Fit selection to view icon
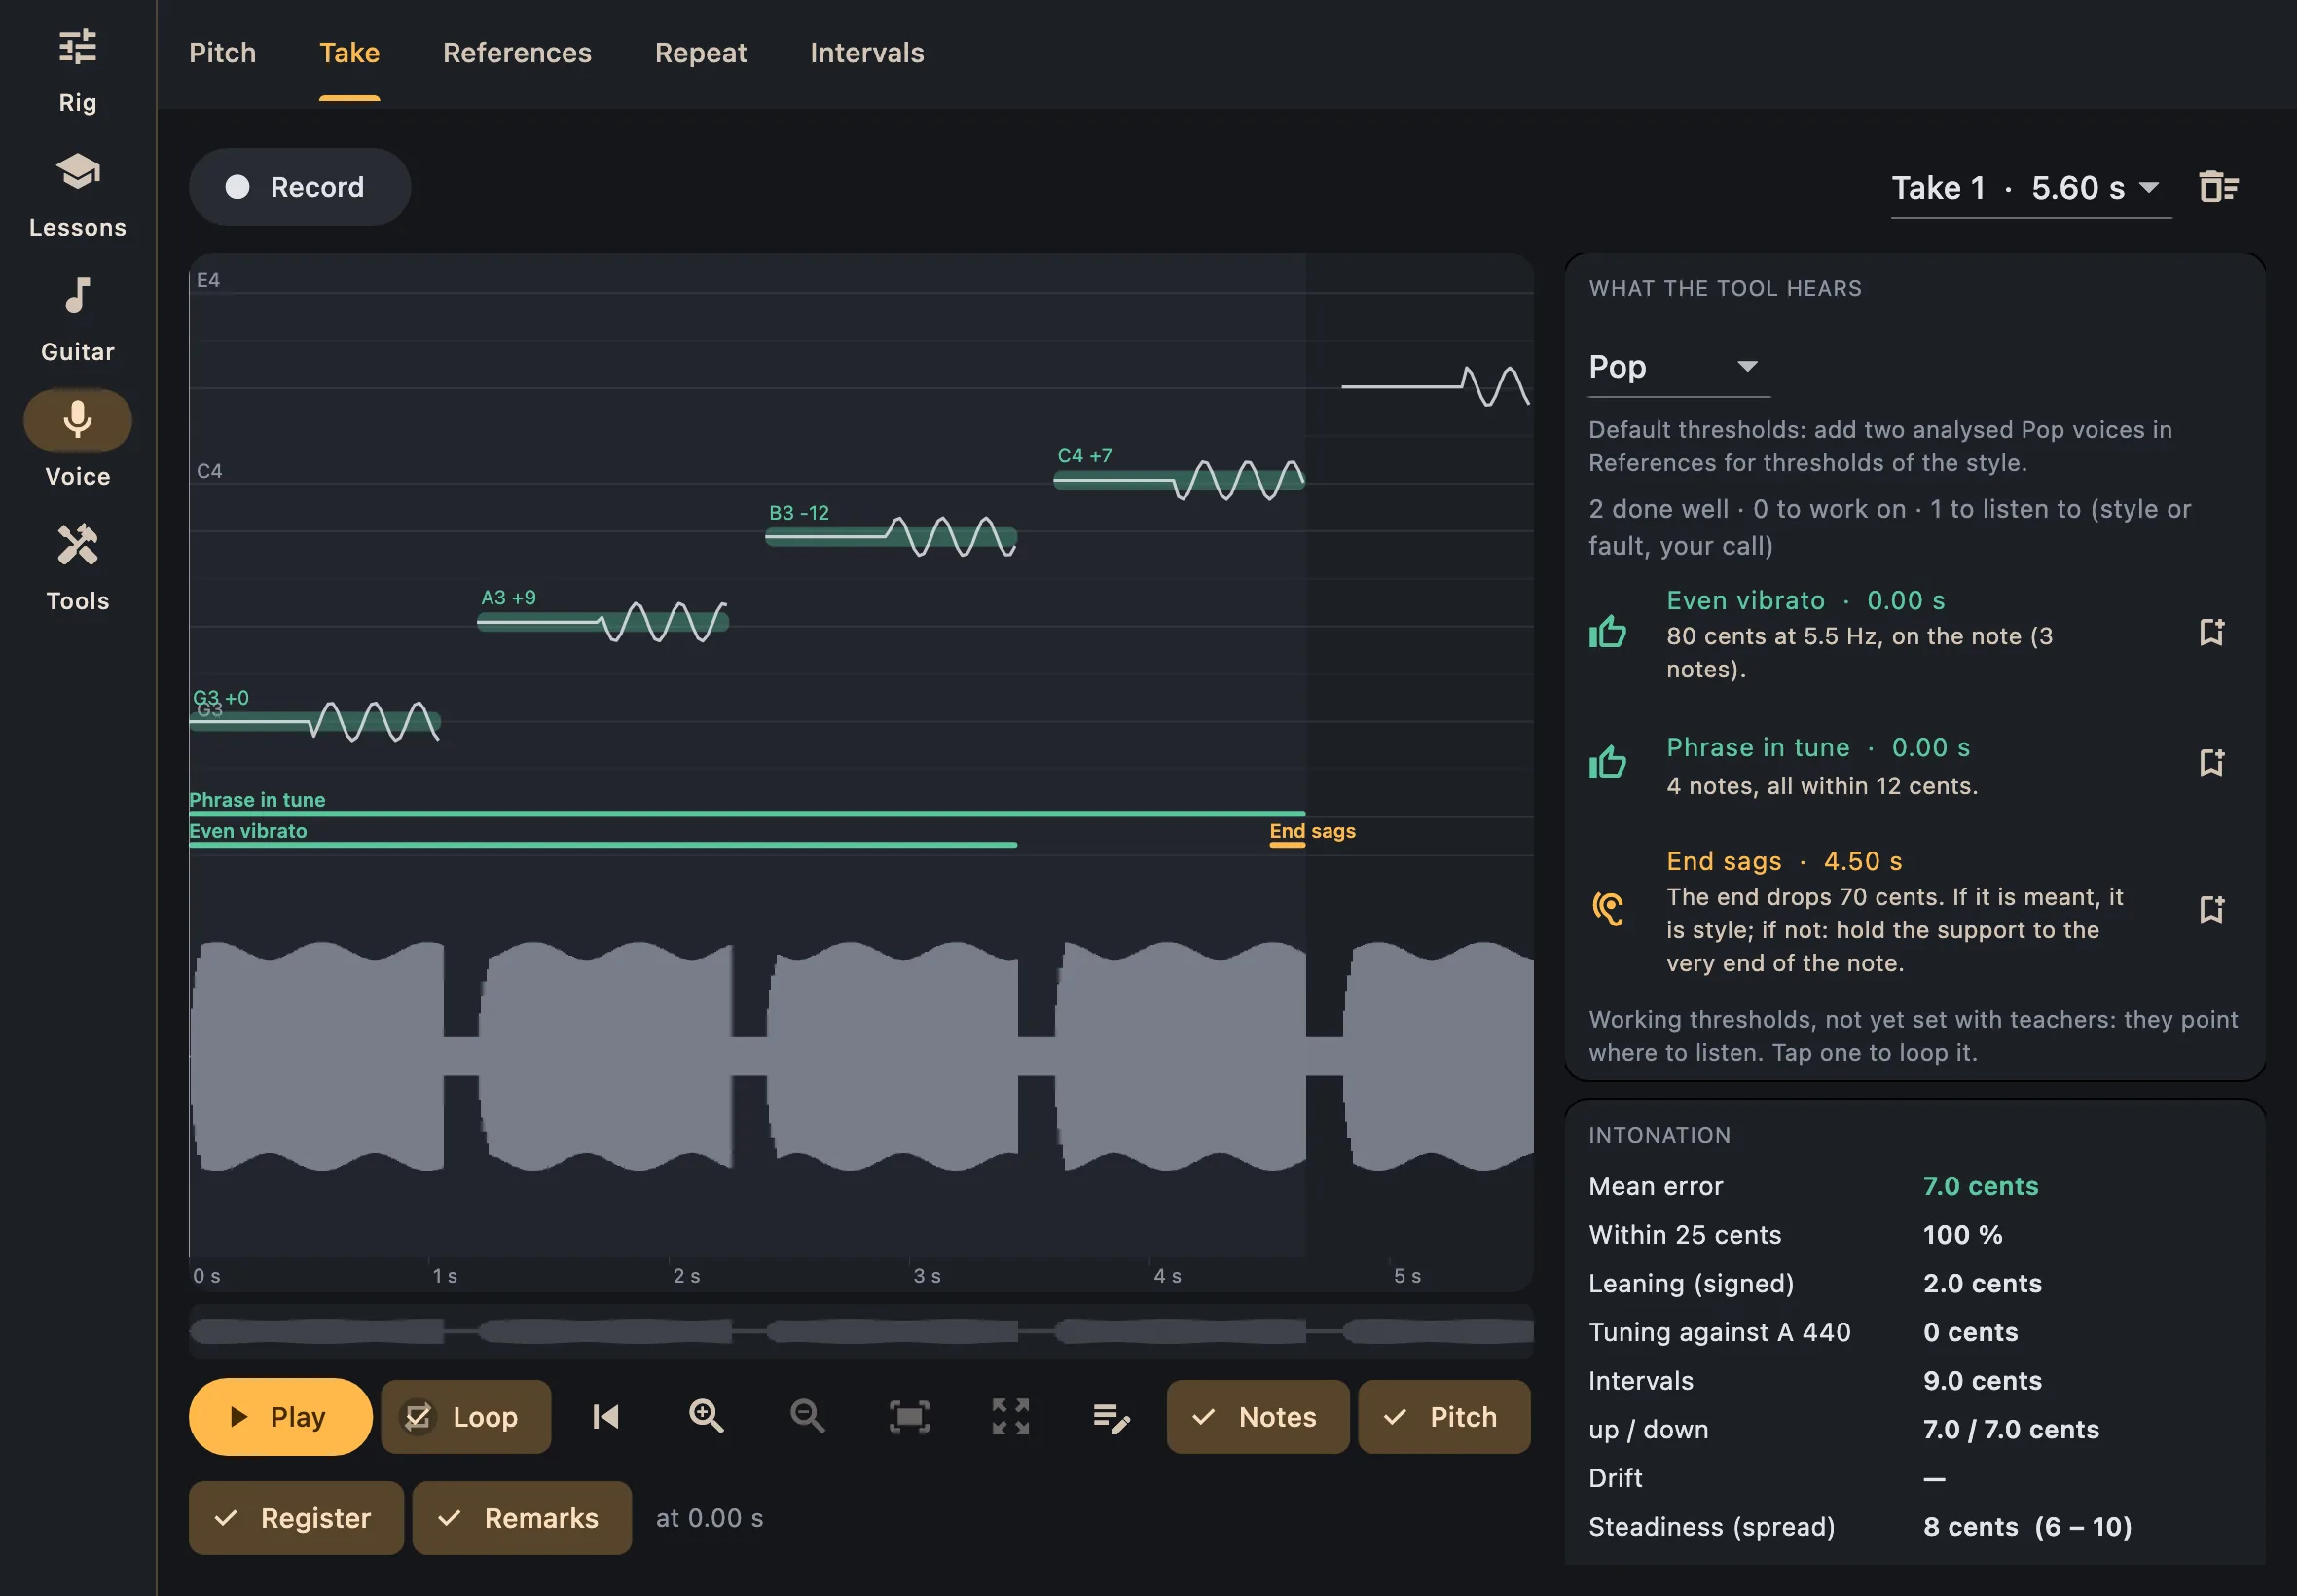The height and width of the screenshot is (1596, 2297). click(x=909, y=1416)
